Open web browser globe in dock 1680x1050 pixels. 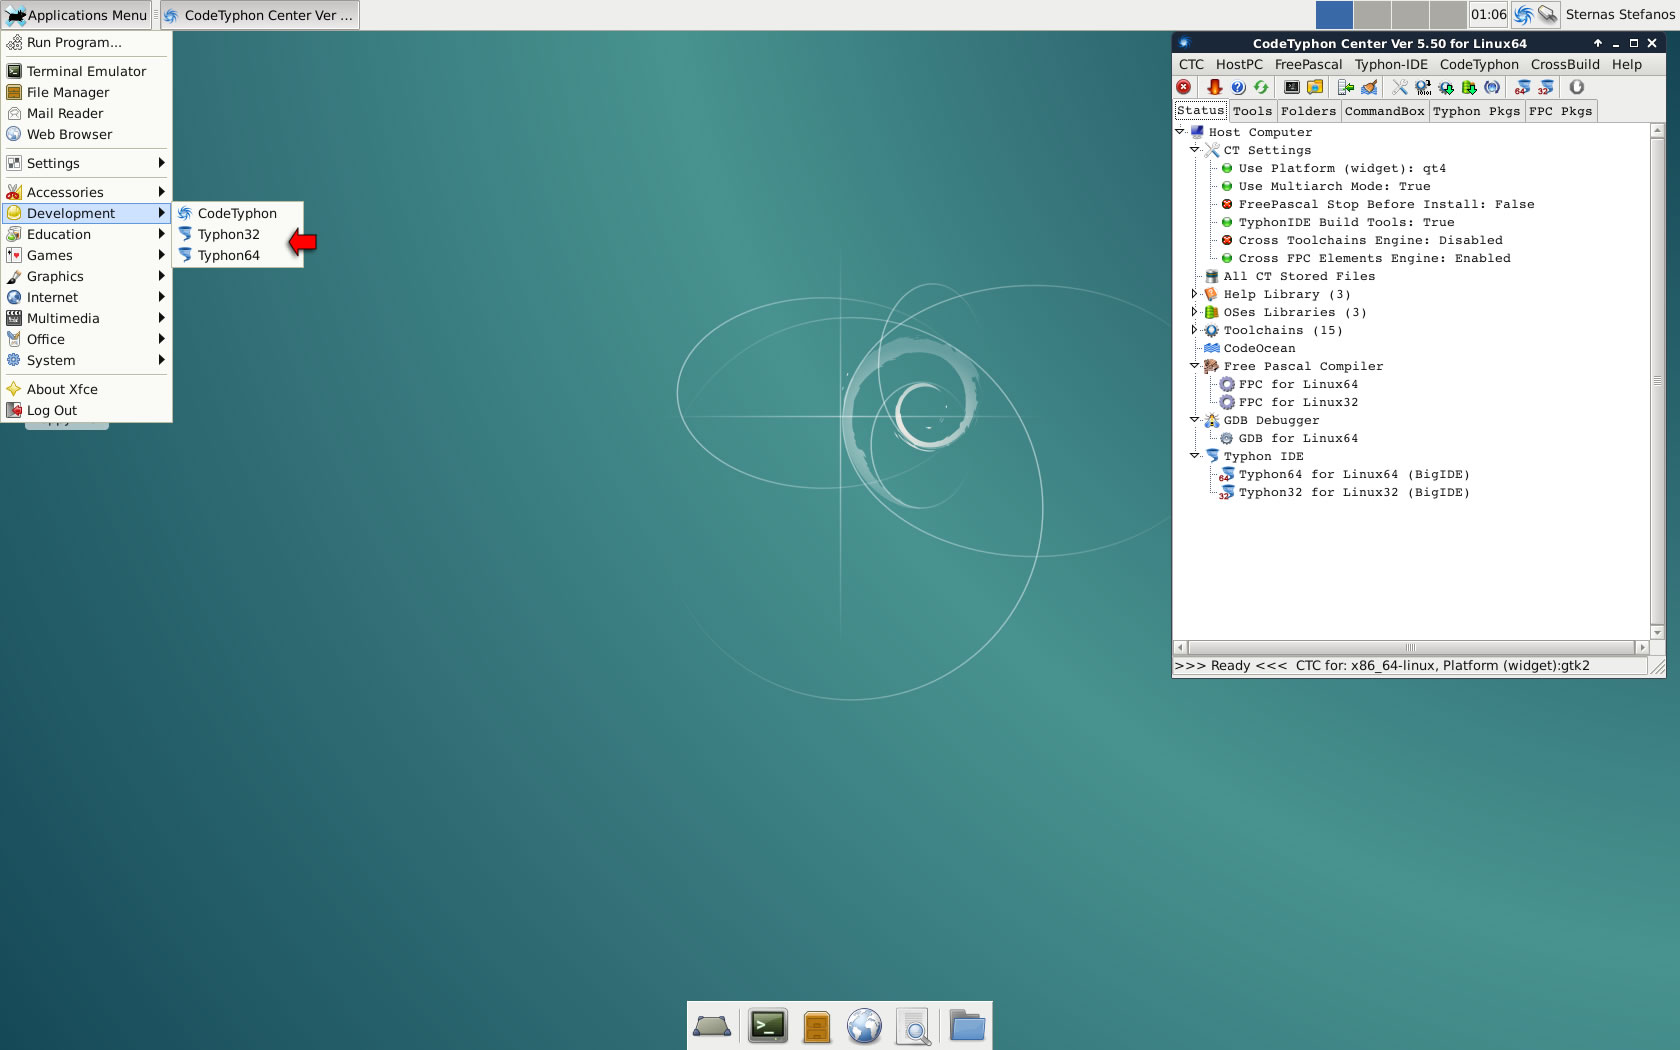point(864,1026)
